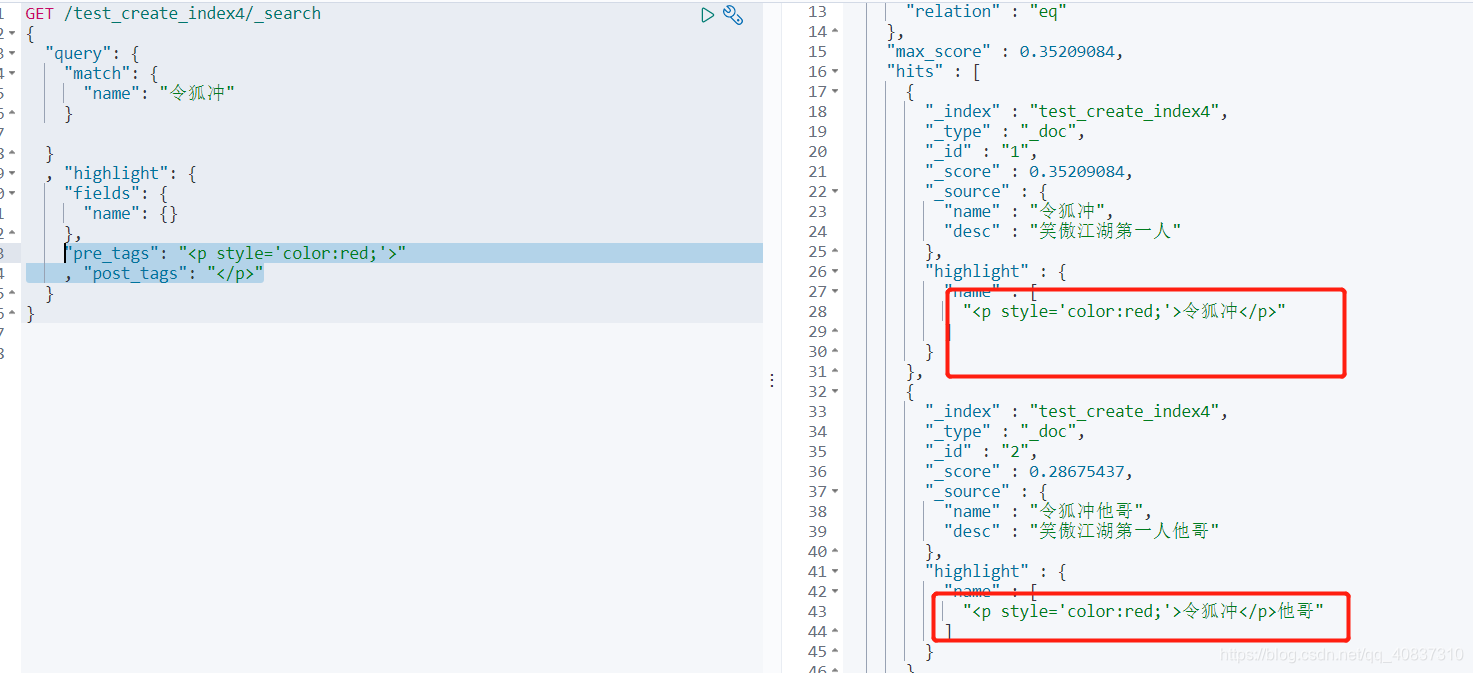The width and height of the screenshot is (1473, 673).
Task: Click the "_index" value on line 33
Action: [1129, 412]
